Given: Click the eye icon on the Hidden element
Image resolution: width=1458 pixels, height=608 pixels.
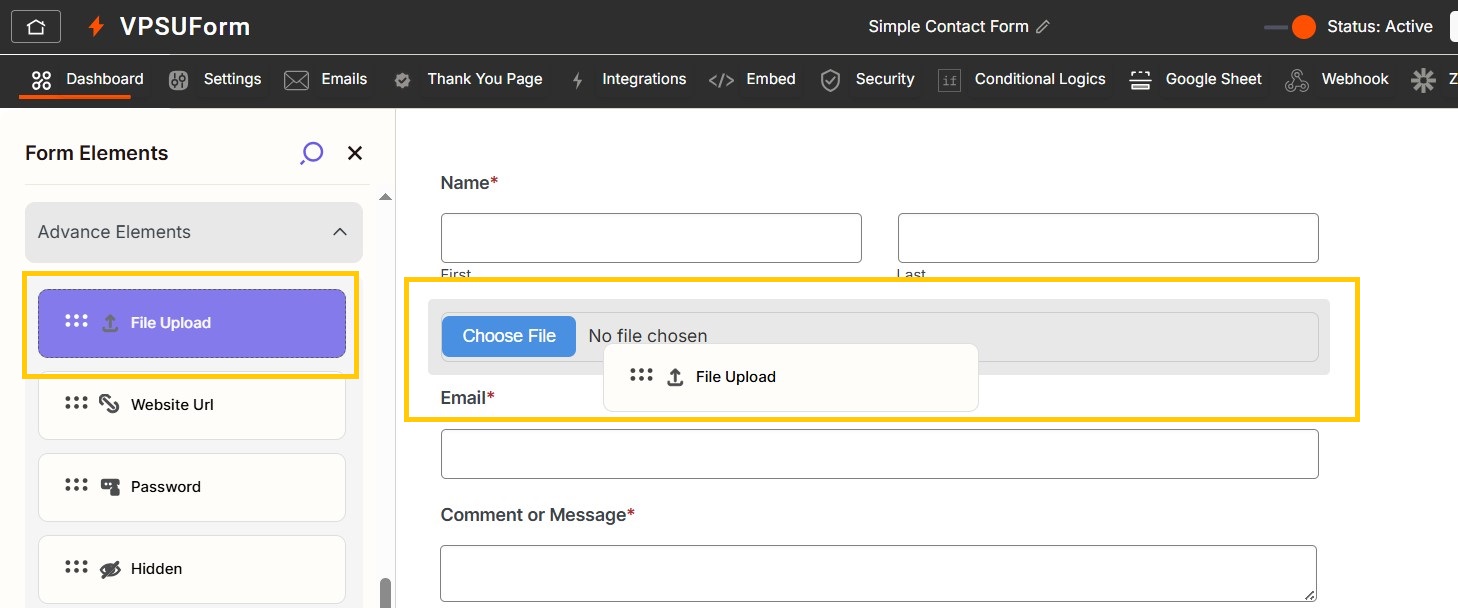Looking at the screenshot, I should pyautogui.click(x=109, y=568).
